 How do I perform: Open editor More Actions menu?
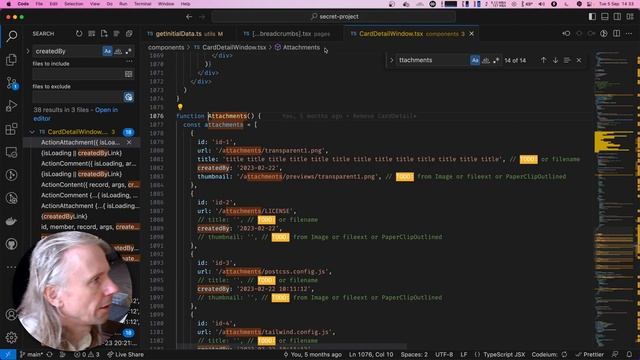coord(629,33)
